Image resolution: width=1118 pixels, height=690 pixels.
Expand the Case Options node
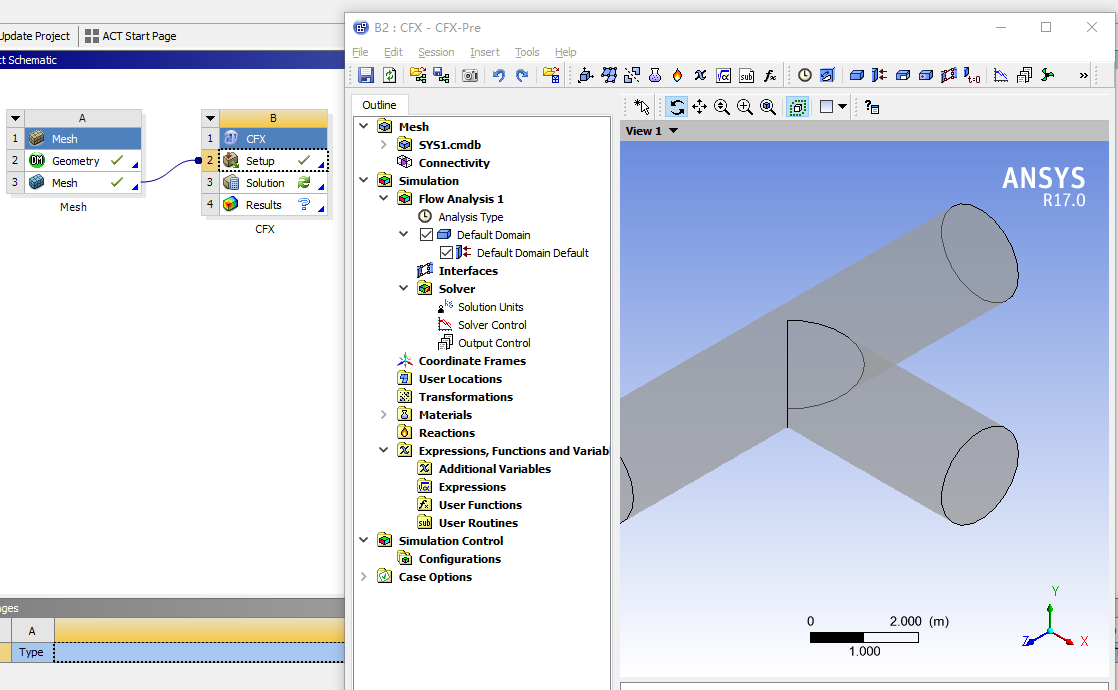364,577
